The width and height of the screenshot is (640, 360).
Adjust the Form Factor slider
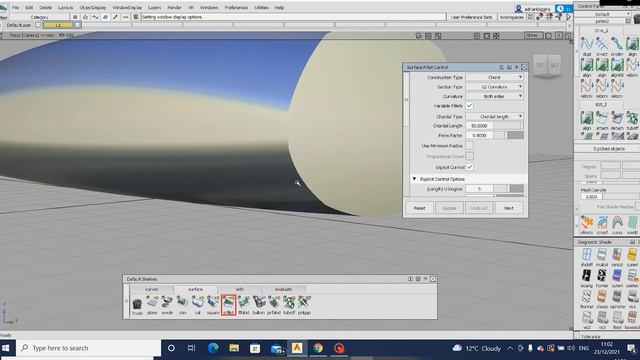(x=509, y=135)
